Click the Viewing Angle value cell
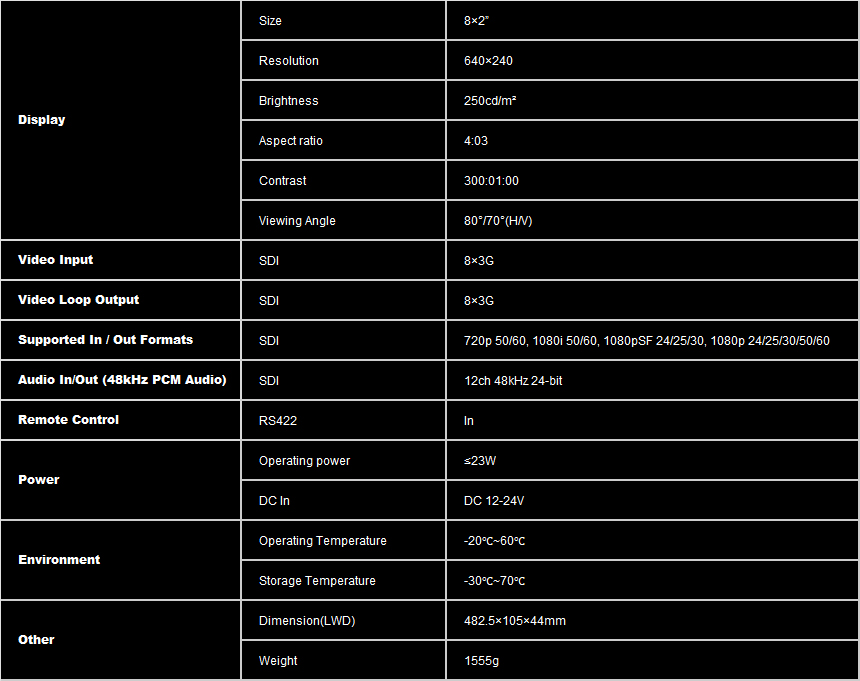 point(498,221)
